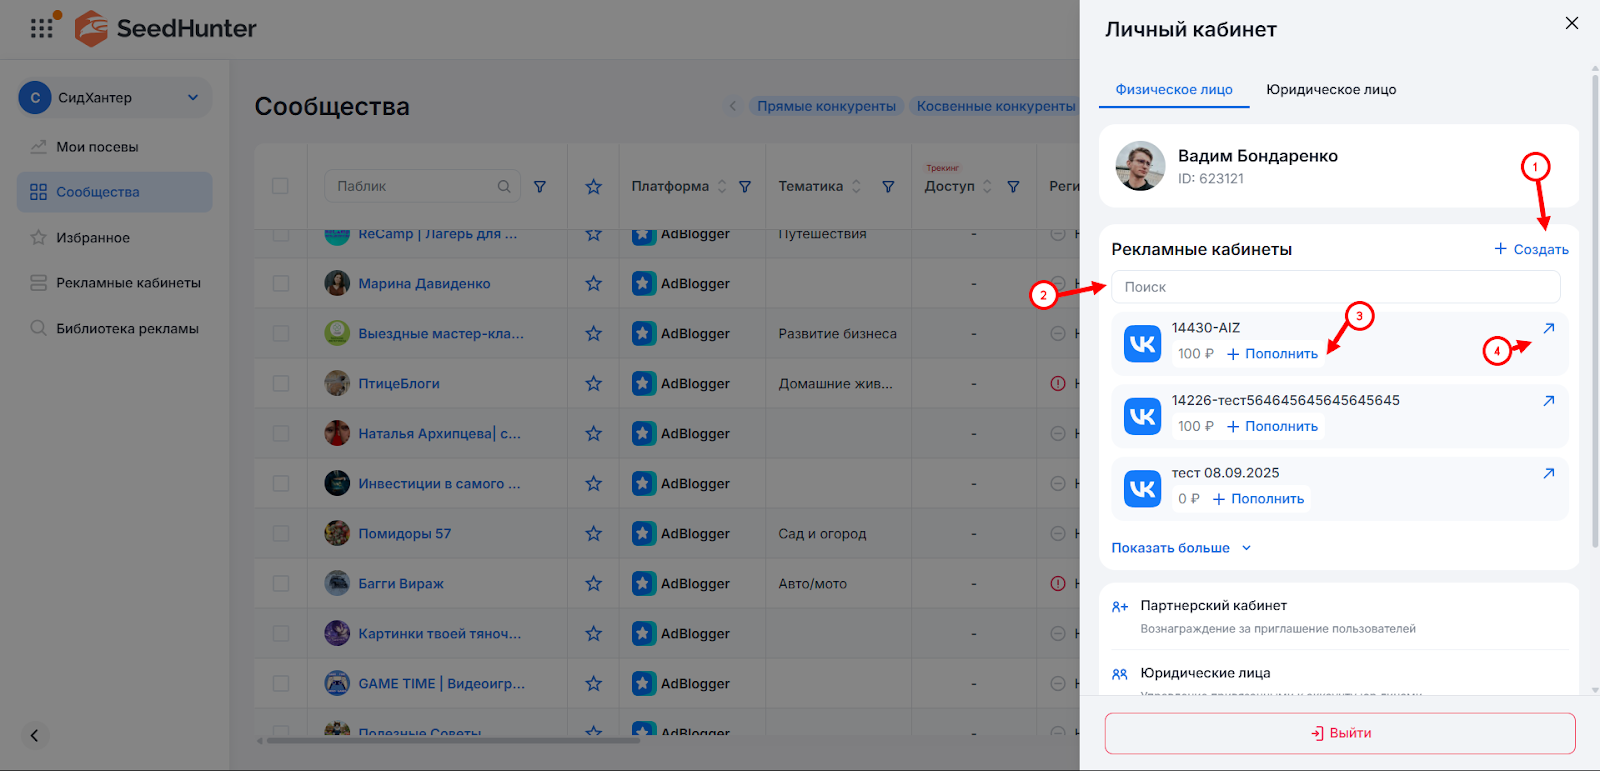Open the apps grid launcher icon
This screenshot has width=1600, height=771.
(41, 29)
